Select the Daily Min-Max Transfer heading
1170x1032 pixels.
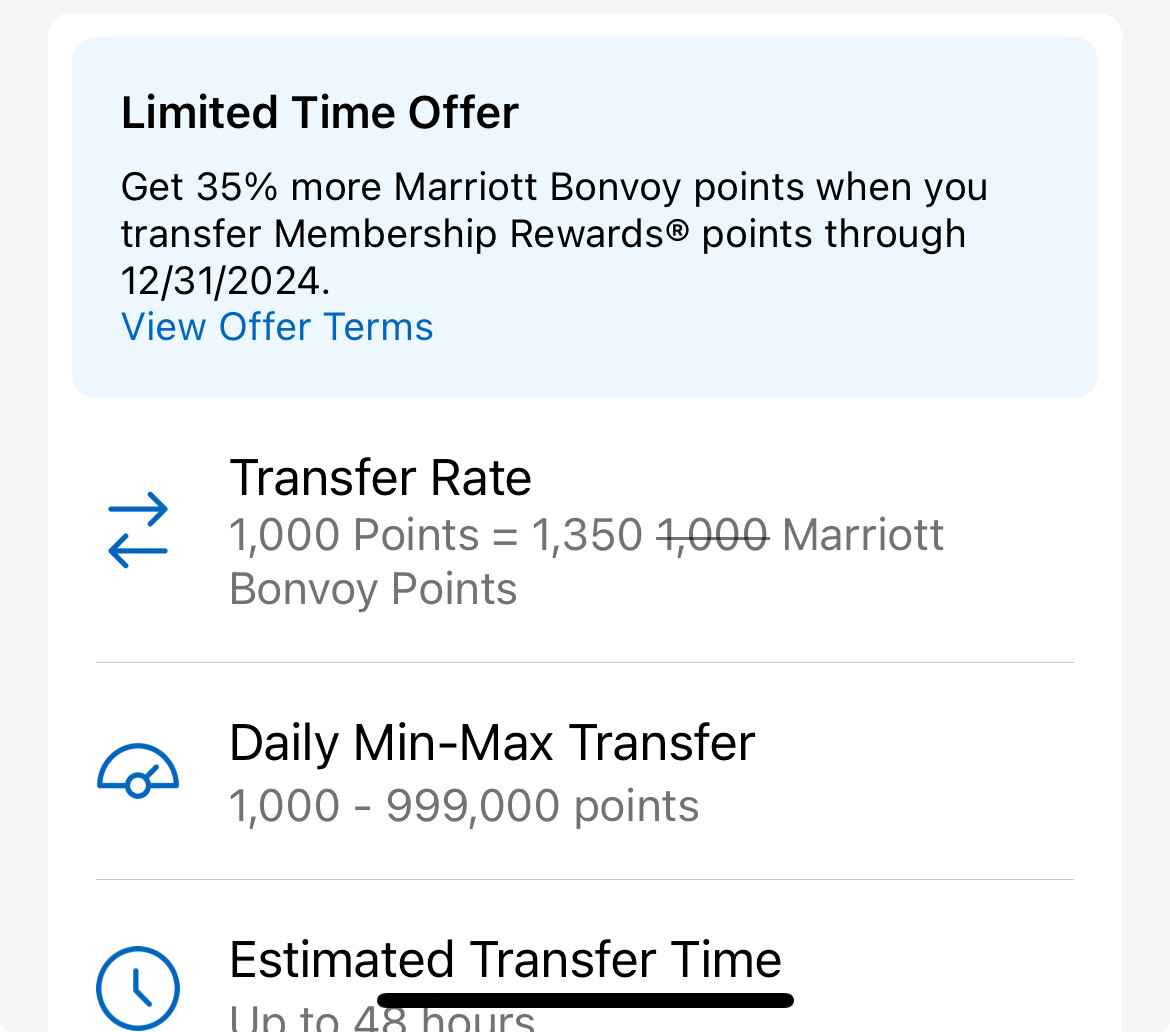492,743
